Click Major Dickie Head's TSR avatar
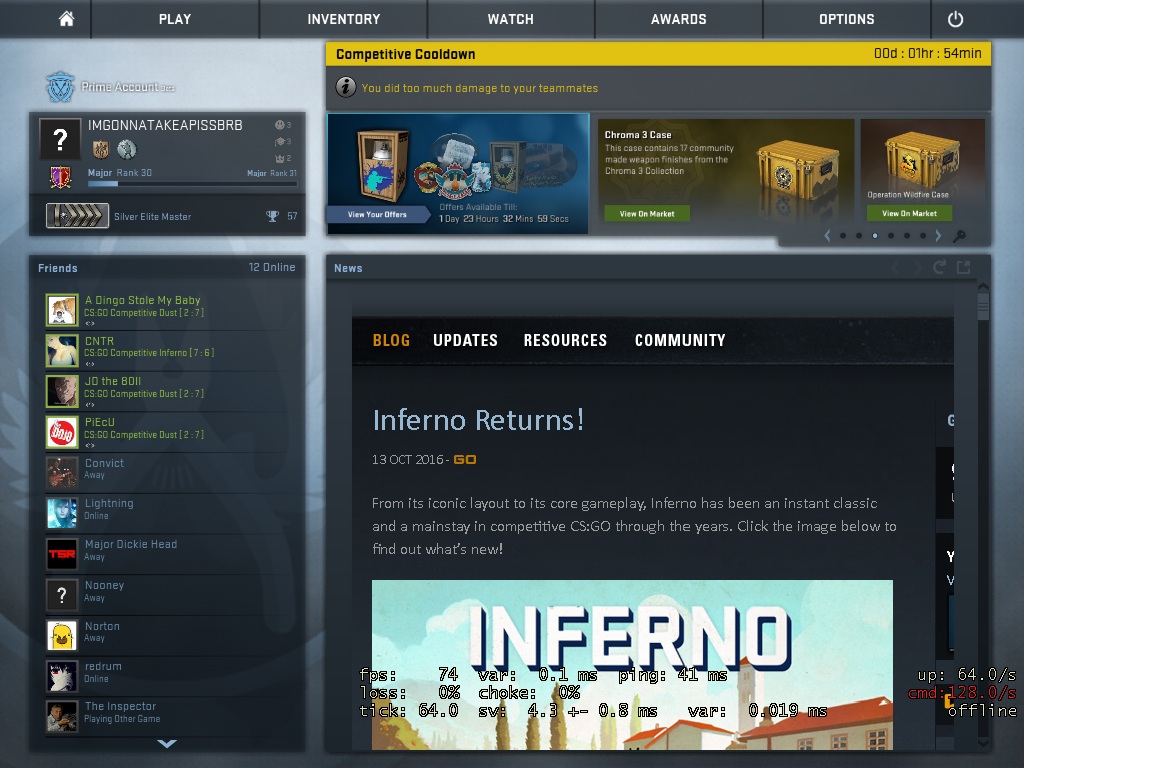Screen dimensions: 1152x768 [62, 554]
